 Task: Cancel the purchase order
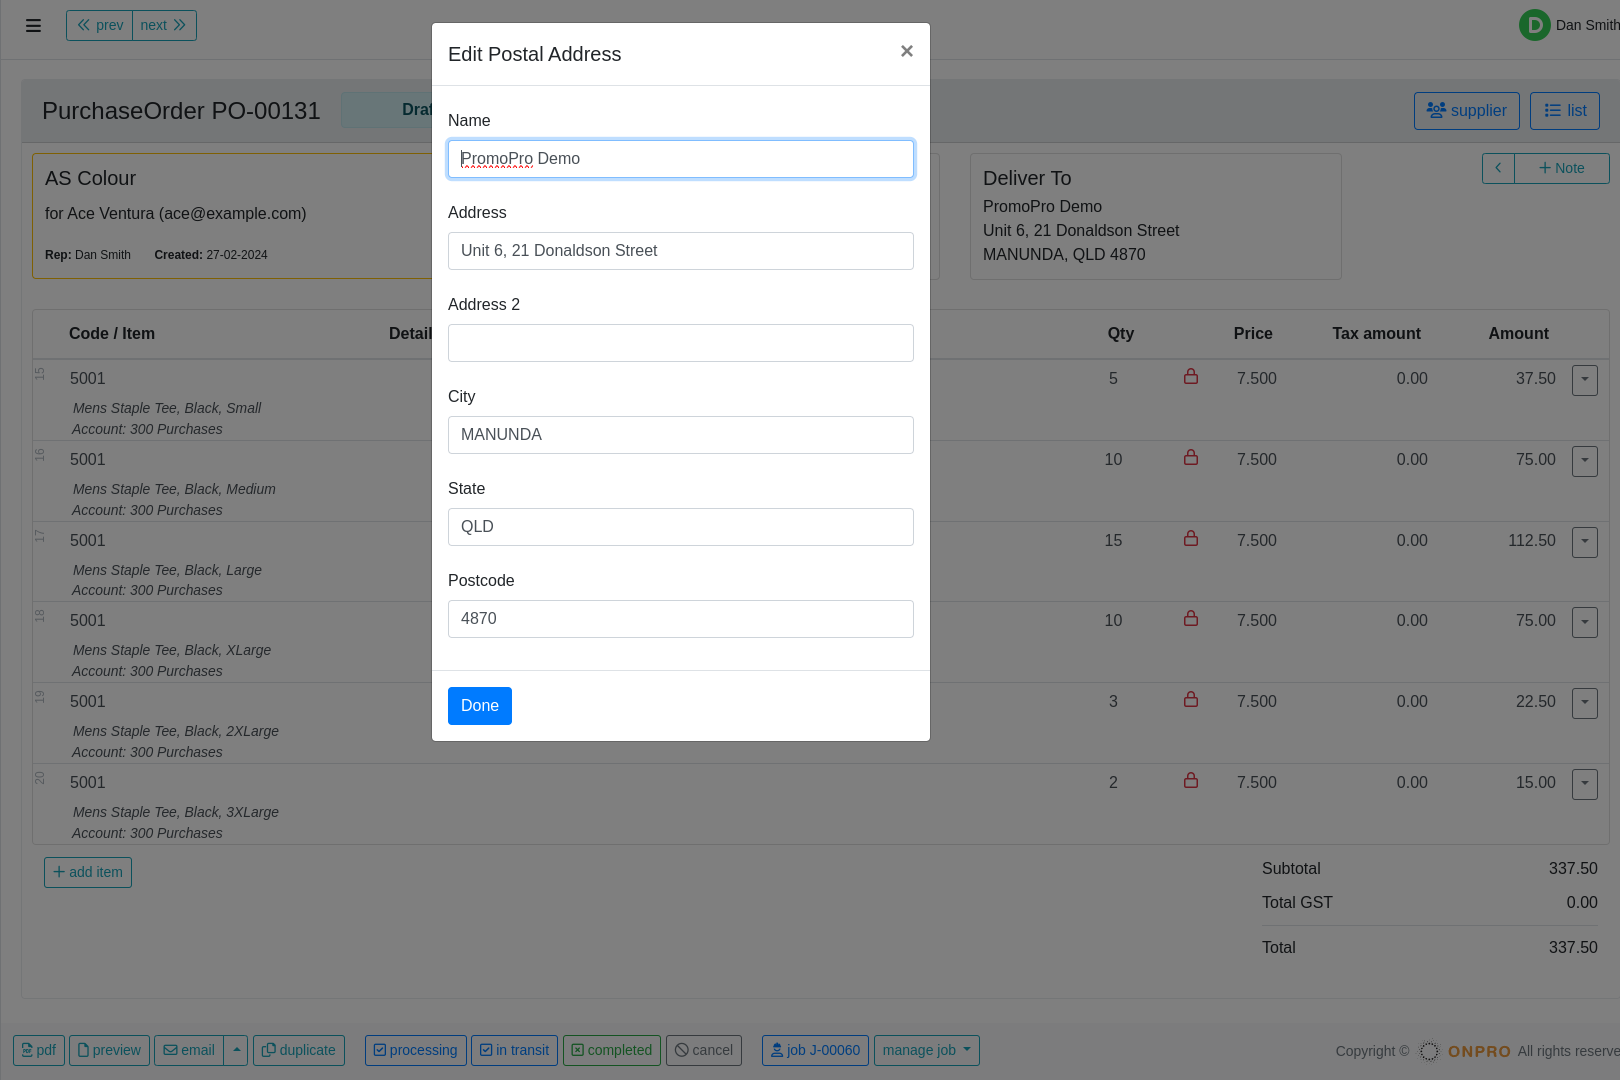click(704, 1050)
